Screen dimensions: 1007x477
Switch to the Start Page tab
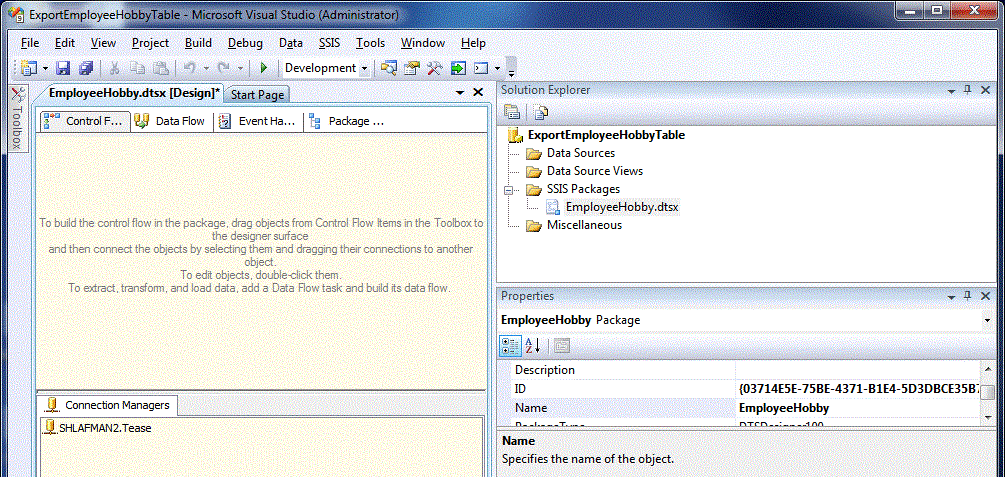[x=258, y=94]
